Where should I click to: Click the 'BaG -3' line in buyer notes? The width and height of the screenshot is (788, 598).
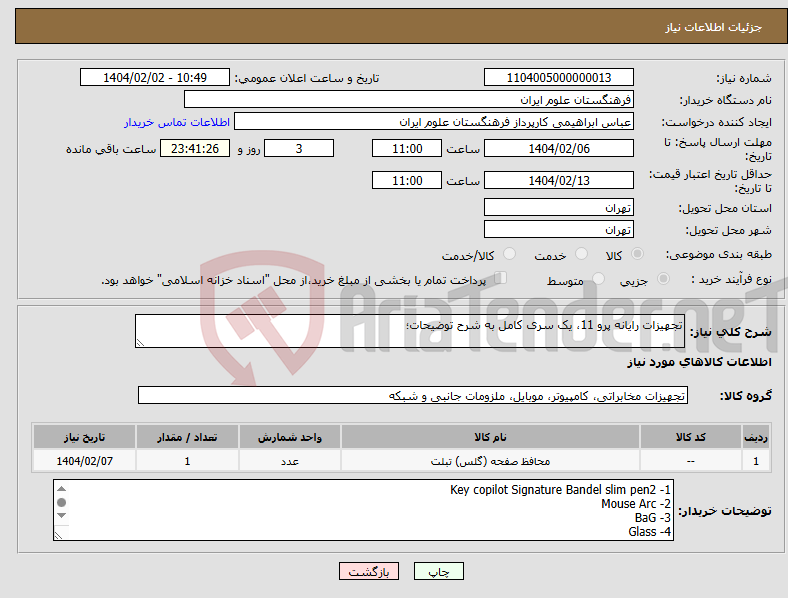[x=652, y=518]
